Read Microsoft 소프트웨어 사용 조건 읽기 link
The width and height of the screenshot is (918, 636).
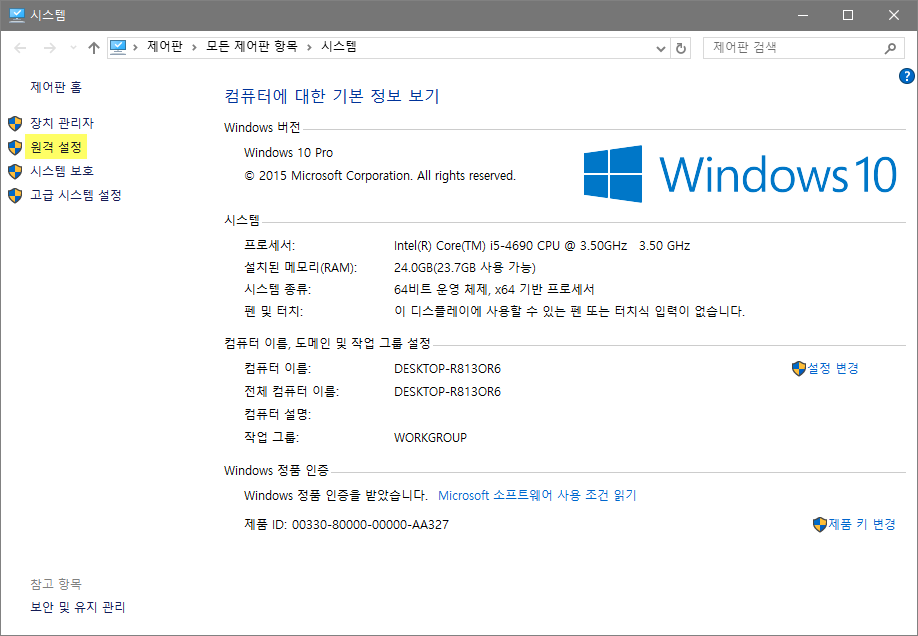coord(537,495)
